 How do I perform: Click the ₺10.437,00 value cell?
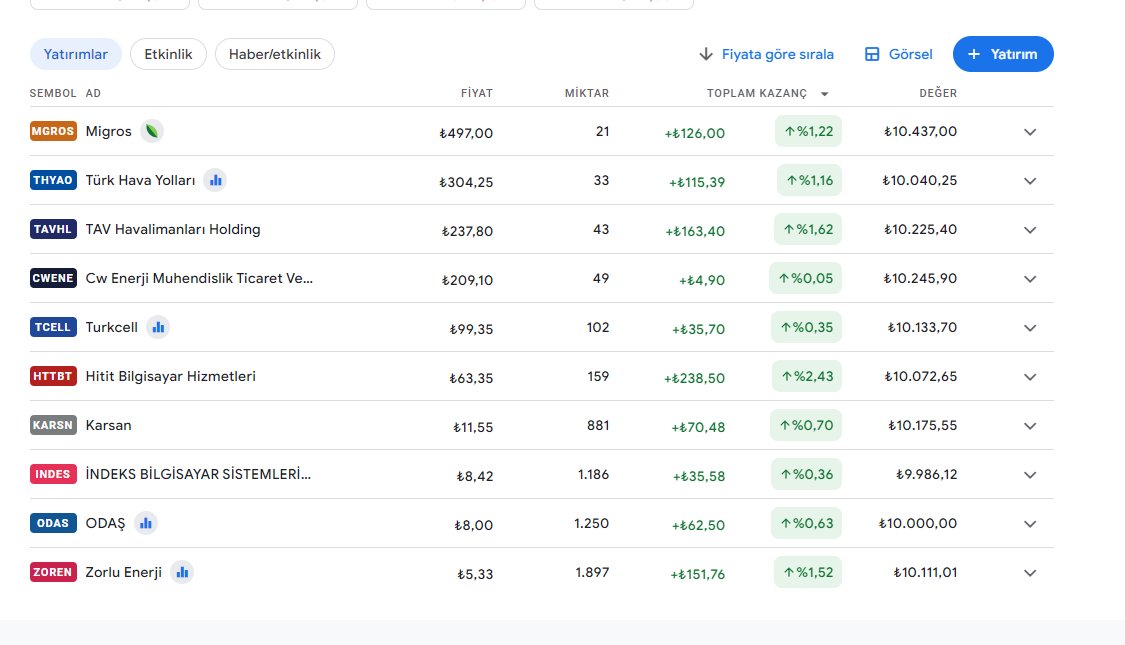click(x=921, y=131)
